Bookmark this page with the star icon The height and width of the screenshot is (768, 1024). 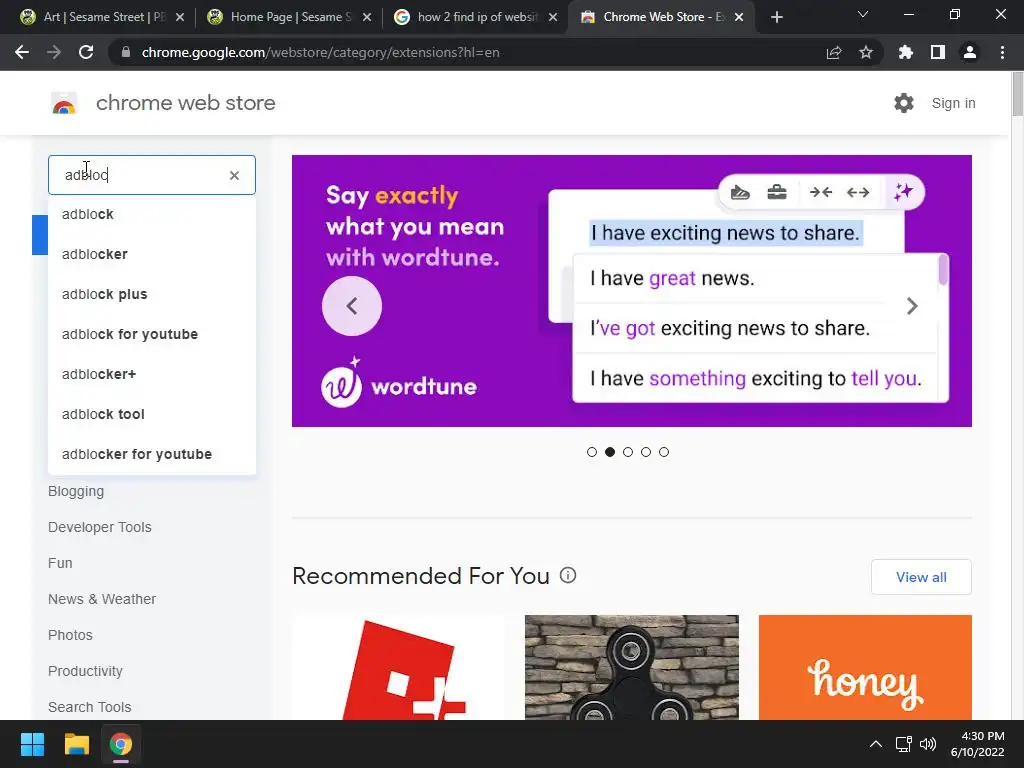pos(866,52)
